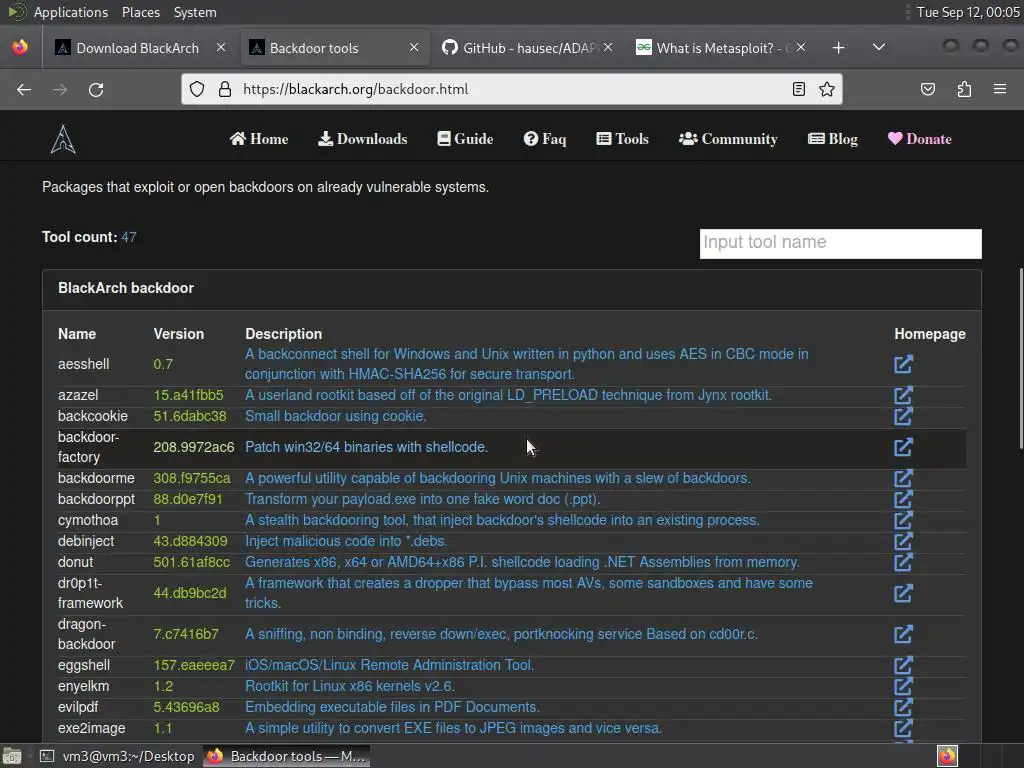The image size is (1024, 768).
Task: Click the clock in the top panel
Action: tap(967, 12)
